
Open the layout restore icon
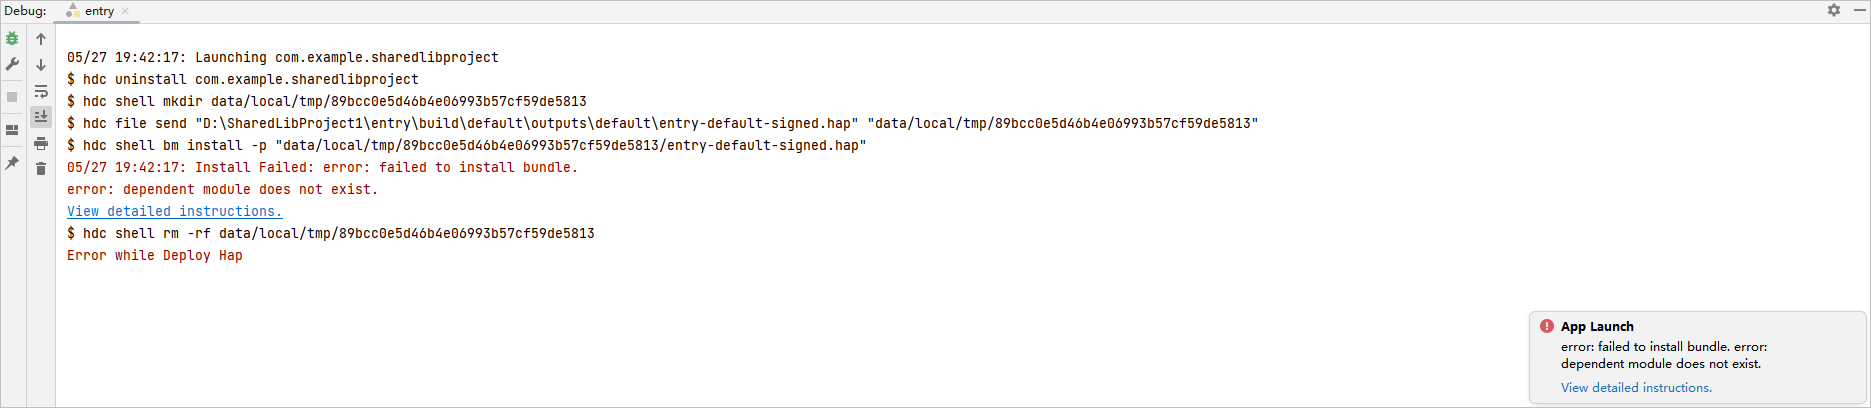click(12, 130)
